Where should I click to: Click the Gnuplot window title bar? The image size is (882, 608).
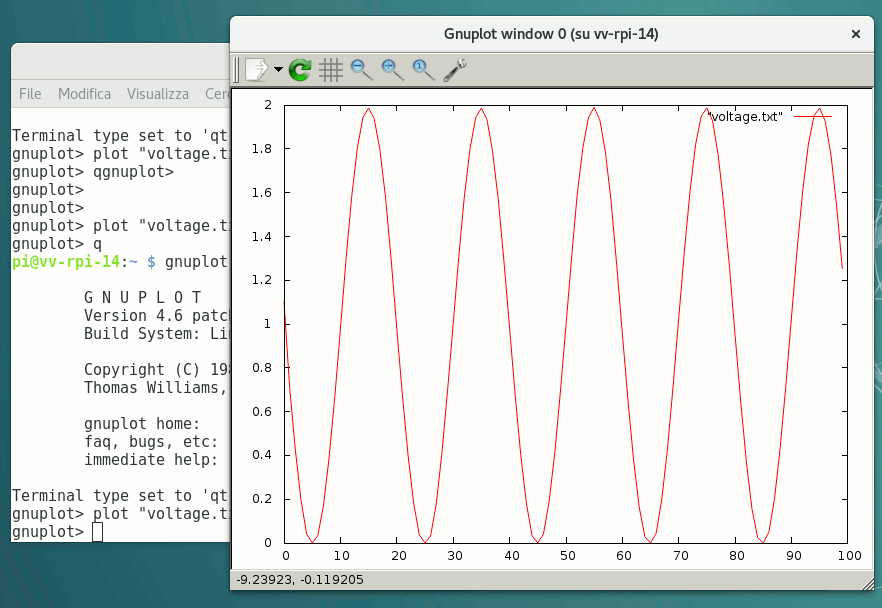click(x=550, y=34)
